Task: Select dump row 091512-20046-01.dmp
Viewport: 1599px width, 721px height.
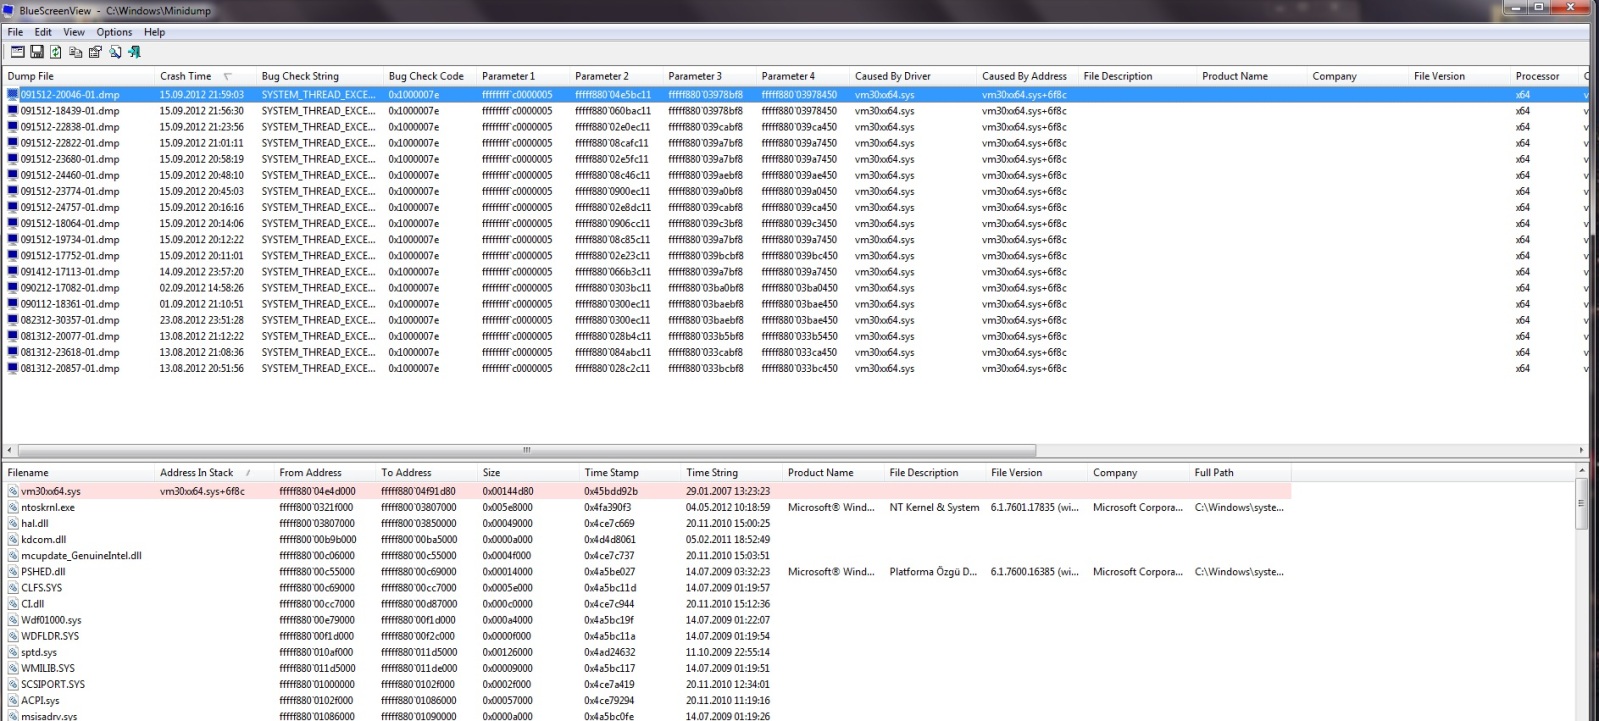Action: tap(794, 95)
